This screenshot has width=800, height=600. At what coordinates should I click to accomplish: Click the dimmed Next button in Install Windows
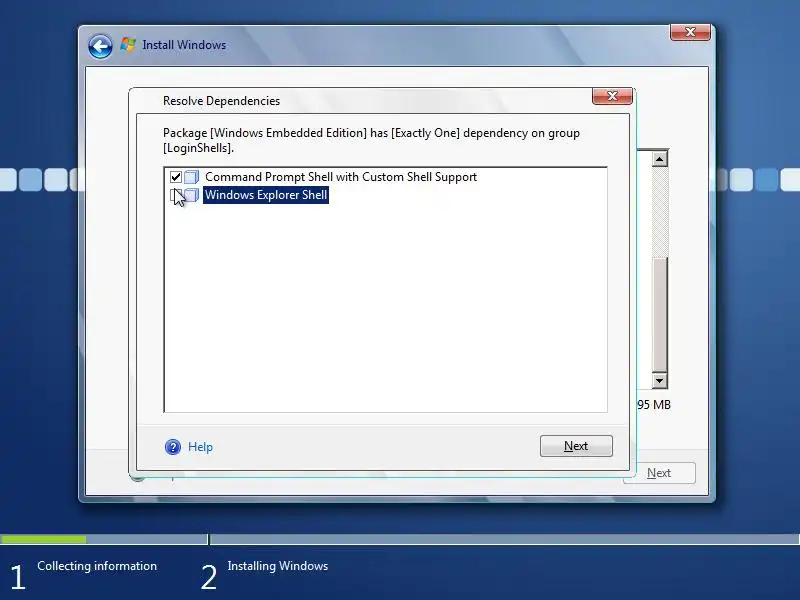[x=659, y=473]
